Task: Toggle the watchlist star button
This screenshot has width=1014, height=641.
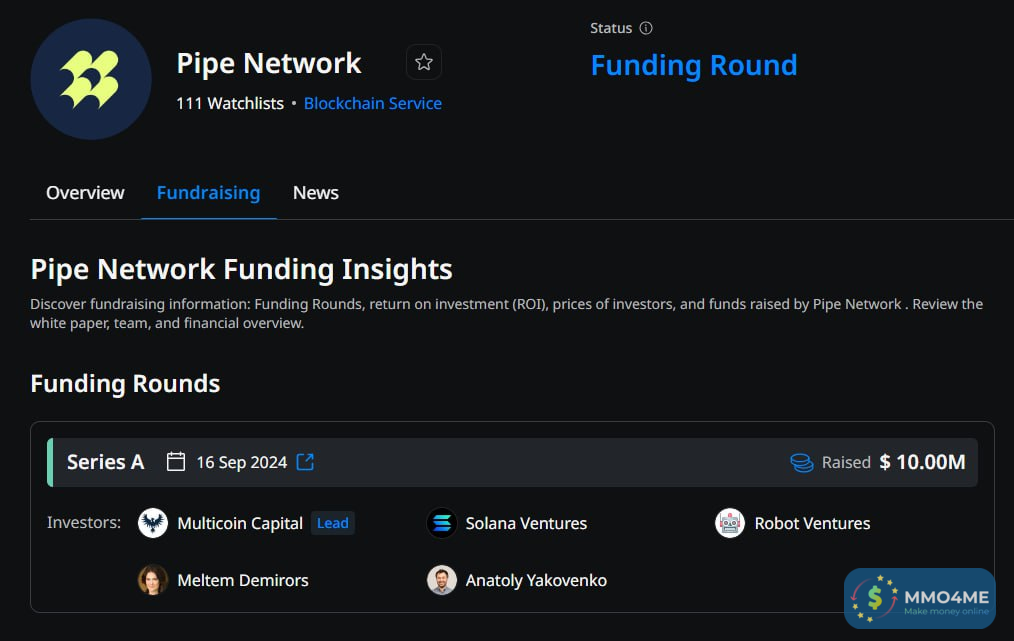Action: coord(424,63)
